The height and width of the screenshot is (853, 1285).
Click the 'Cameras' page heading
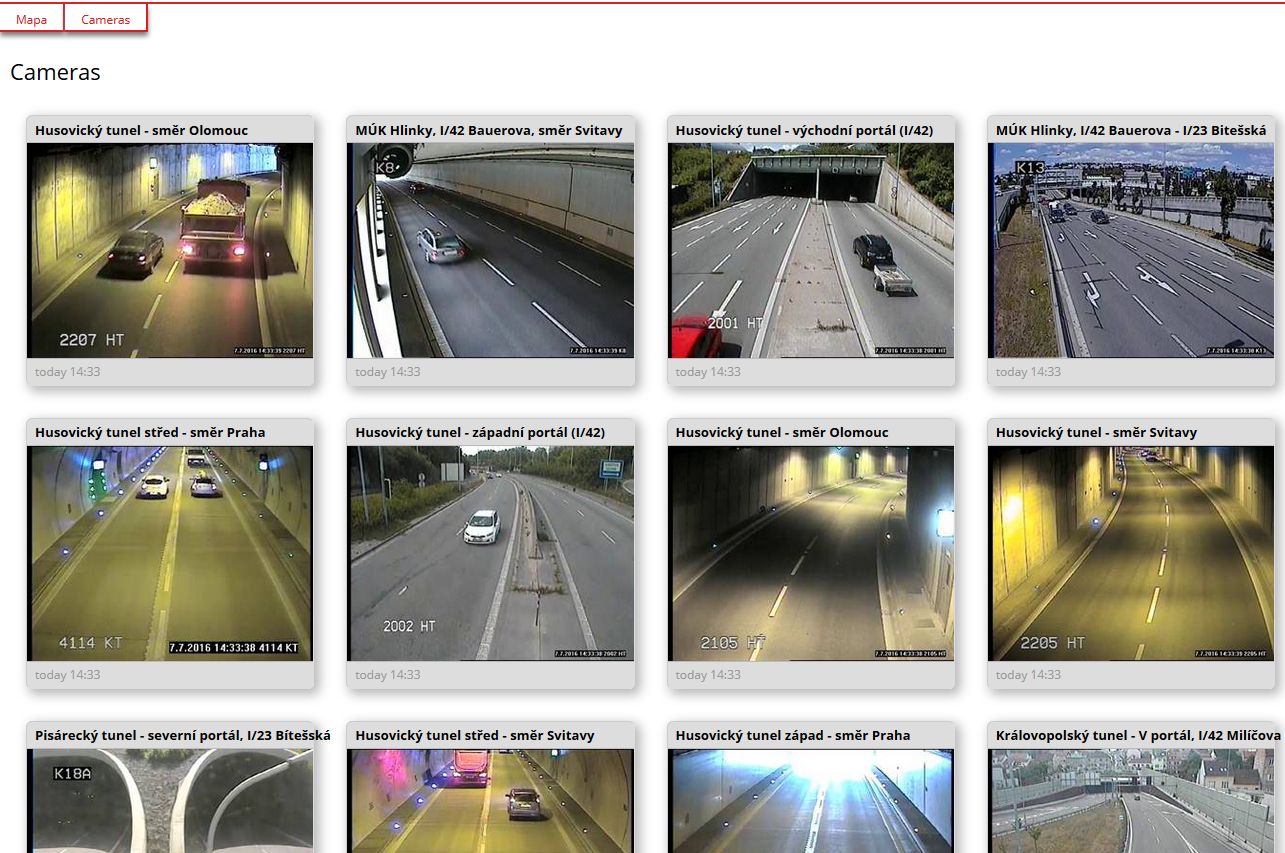click(x=55, y=73)
